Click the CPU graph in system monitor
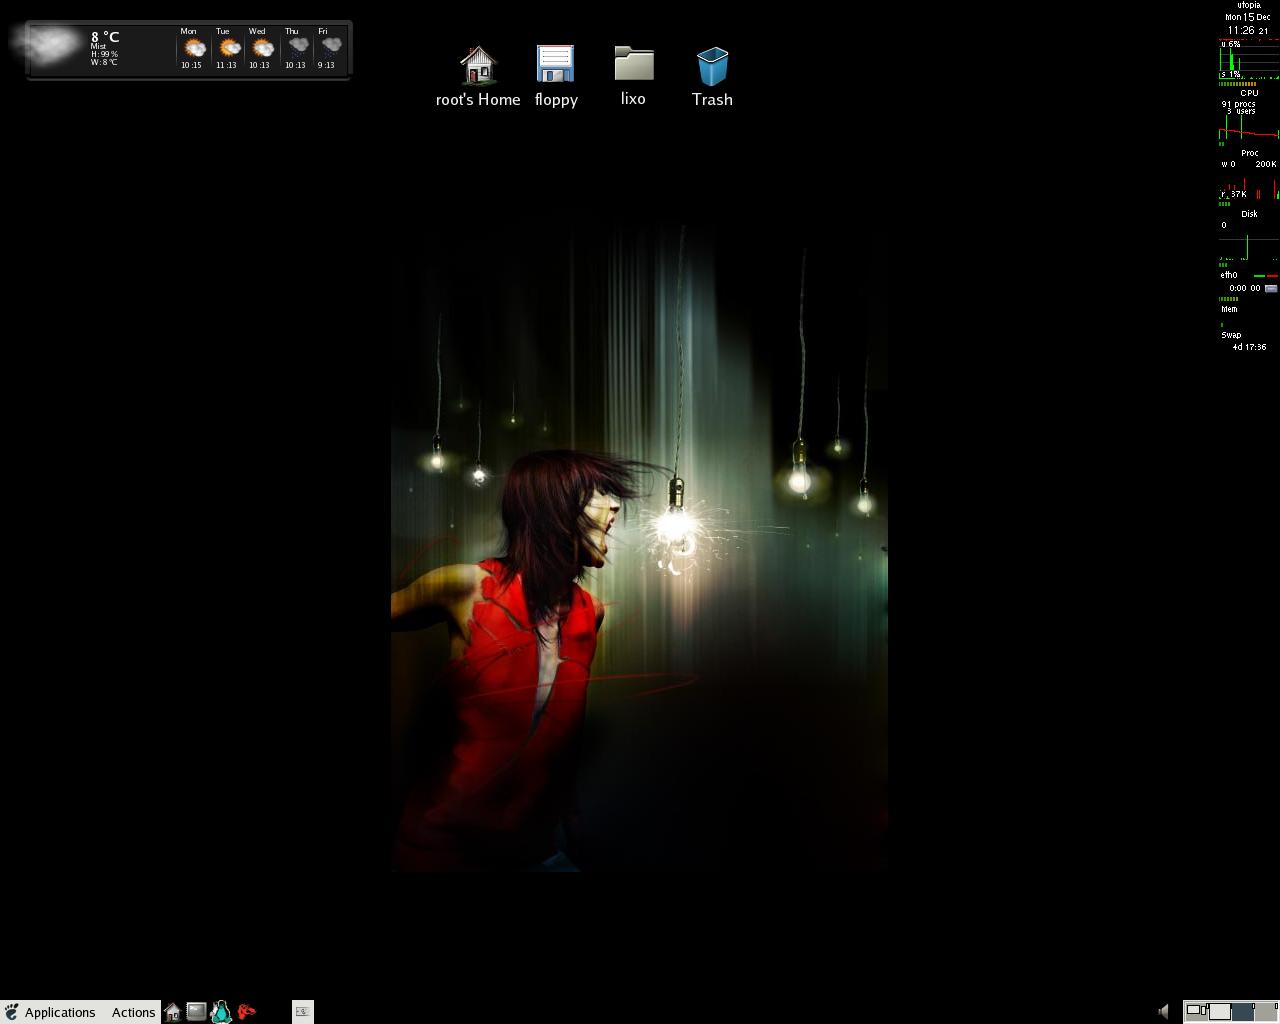This screenshot has width=1280, height=1024. click(1248, 128)
